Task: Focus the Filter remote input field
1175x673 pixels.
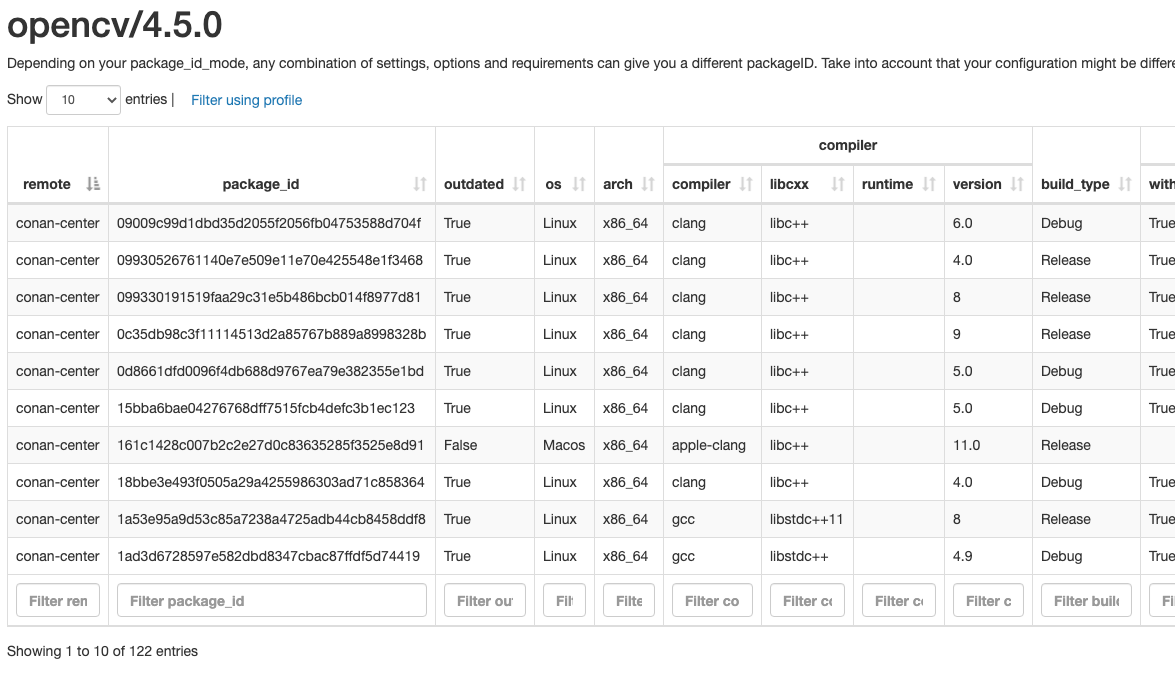Action: tap(57, 599)
